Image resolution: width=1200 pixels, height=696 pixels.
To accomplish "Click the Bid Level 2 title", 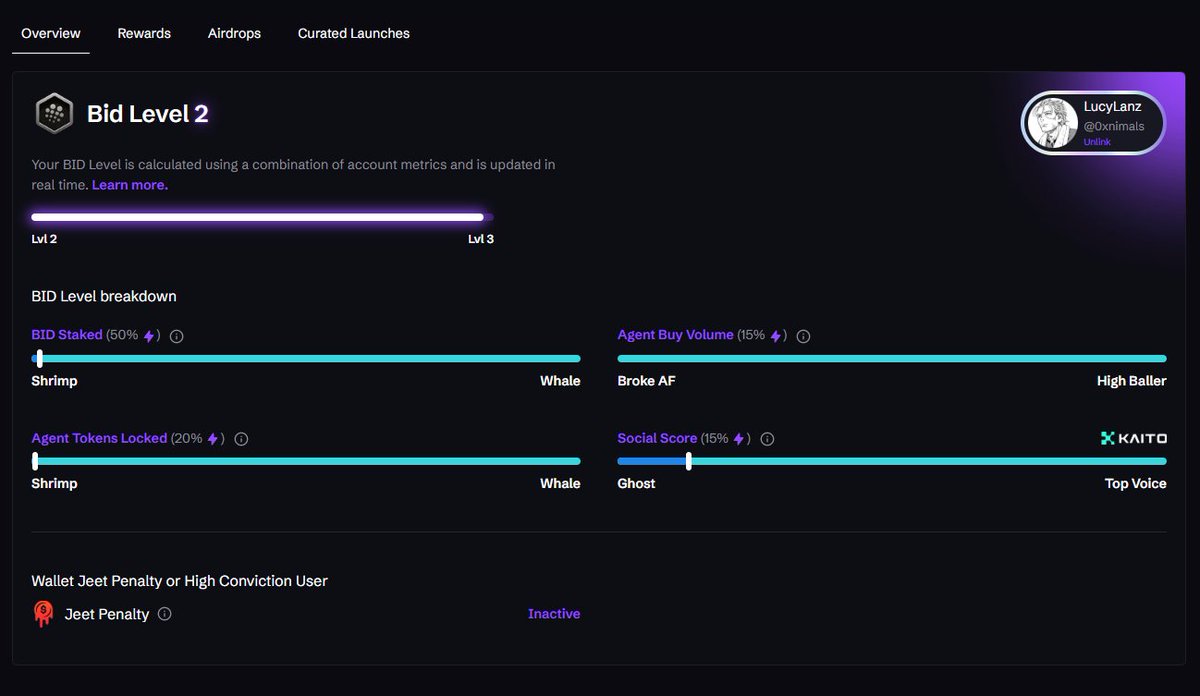I will click(x=148, y=114).
